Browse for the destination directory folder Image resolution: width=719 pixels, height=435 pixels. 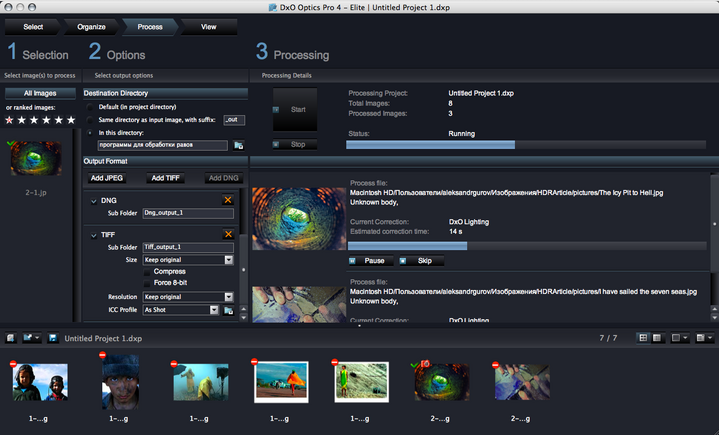(x=239, y=145)
